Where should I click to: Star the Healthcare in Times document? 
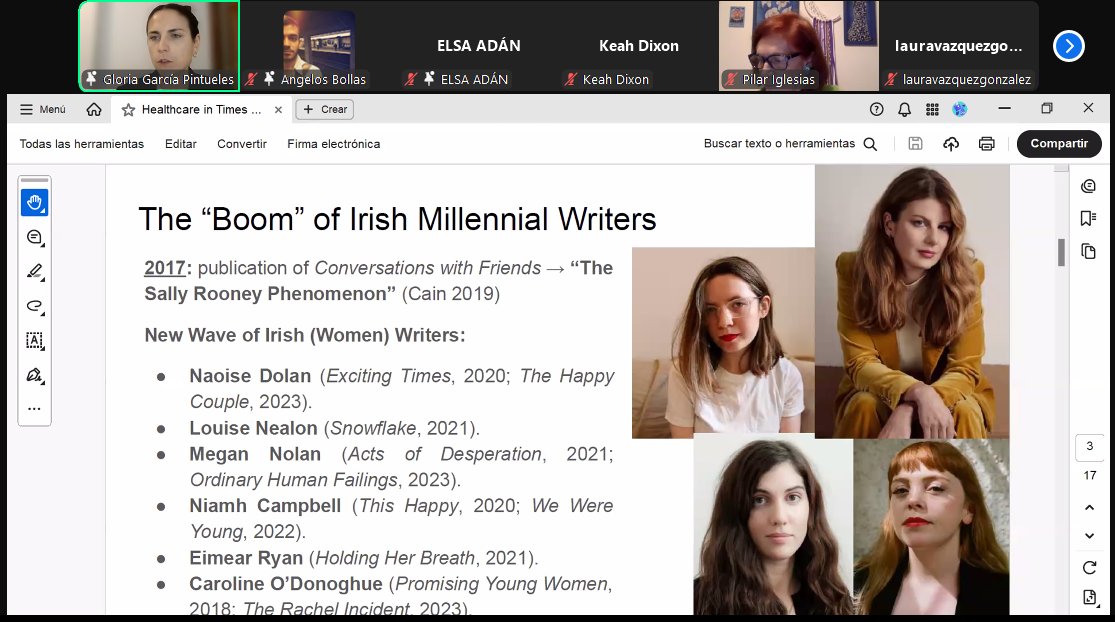(x=128, y=110)
